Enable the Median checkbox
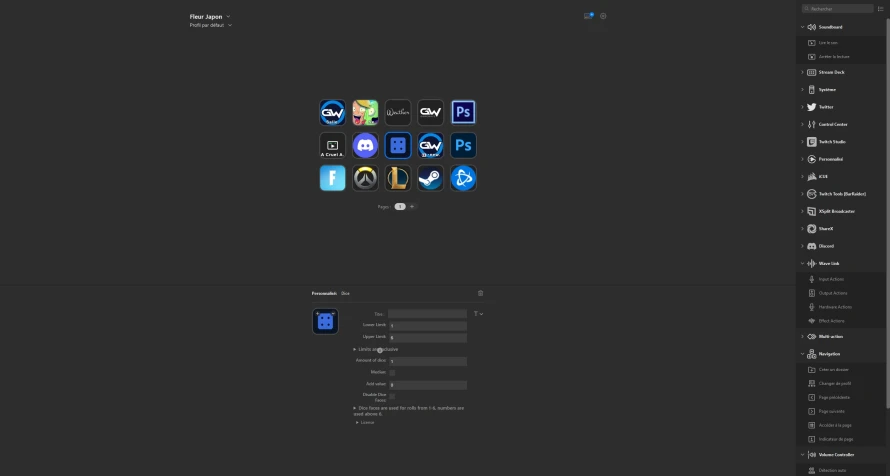890x476 pixels. pyautogui.click(x=392, y=373)
